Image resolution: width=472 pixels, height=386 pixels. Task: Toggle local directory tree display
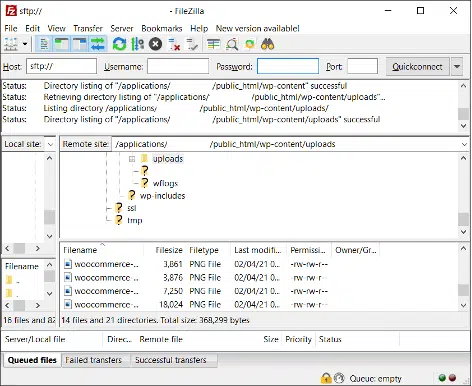coord(62,44)
